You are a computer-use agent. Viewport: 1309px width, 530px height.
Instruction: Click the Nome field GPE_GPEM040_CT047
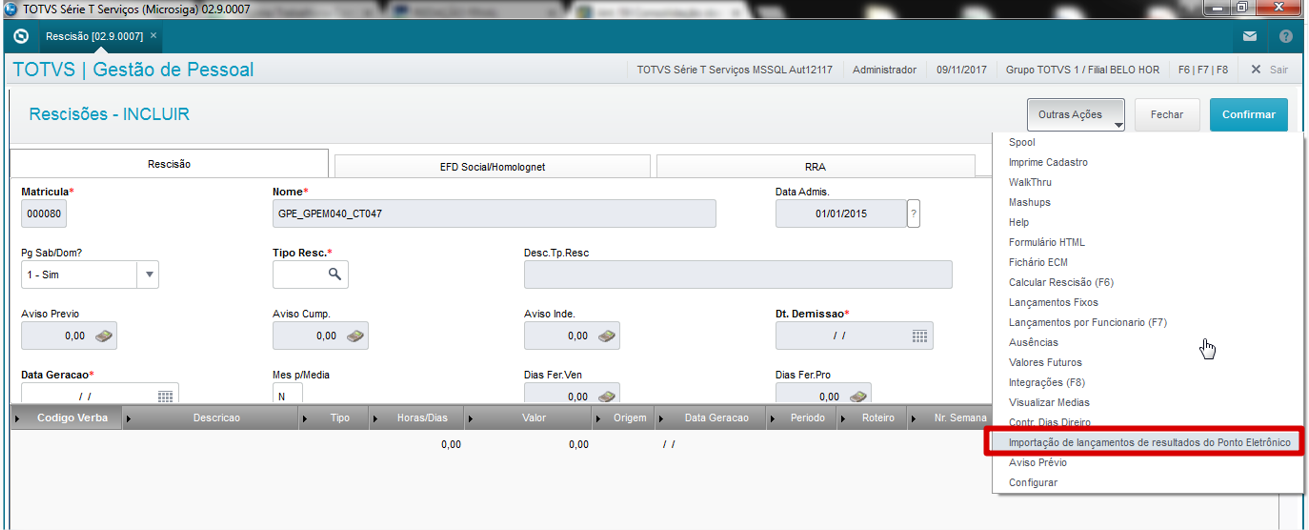(x=494, y=214)
